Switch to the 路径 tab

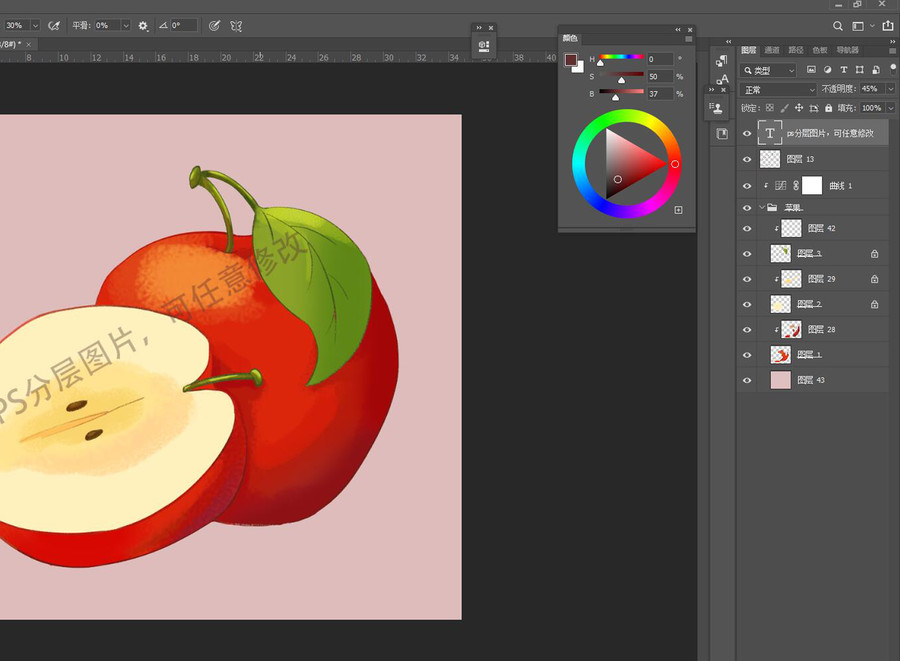coord(796,50)
